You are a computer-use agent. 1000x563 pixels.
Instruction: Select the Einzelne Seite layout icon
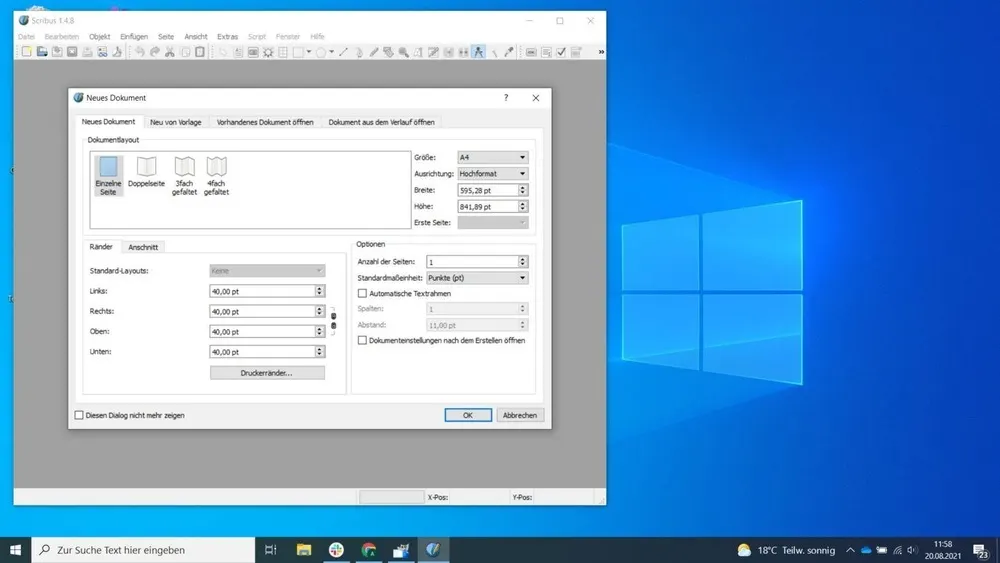(108, 168)
